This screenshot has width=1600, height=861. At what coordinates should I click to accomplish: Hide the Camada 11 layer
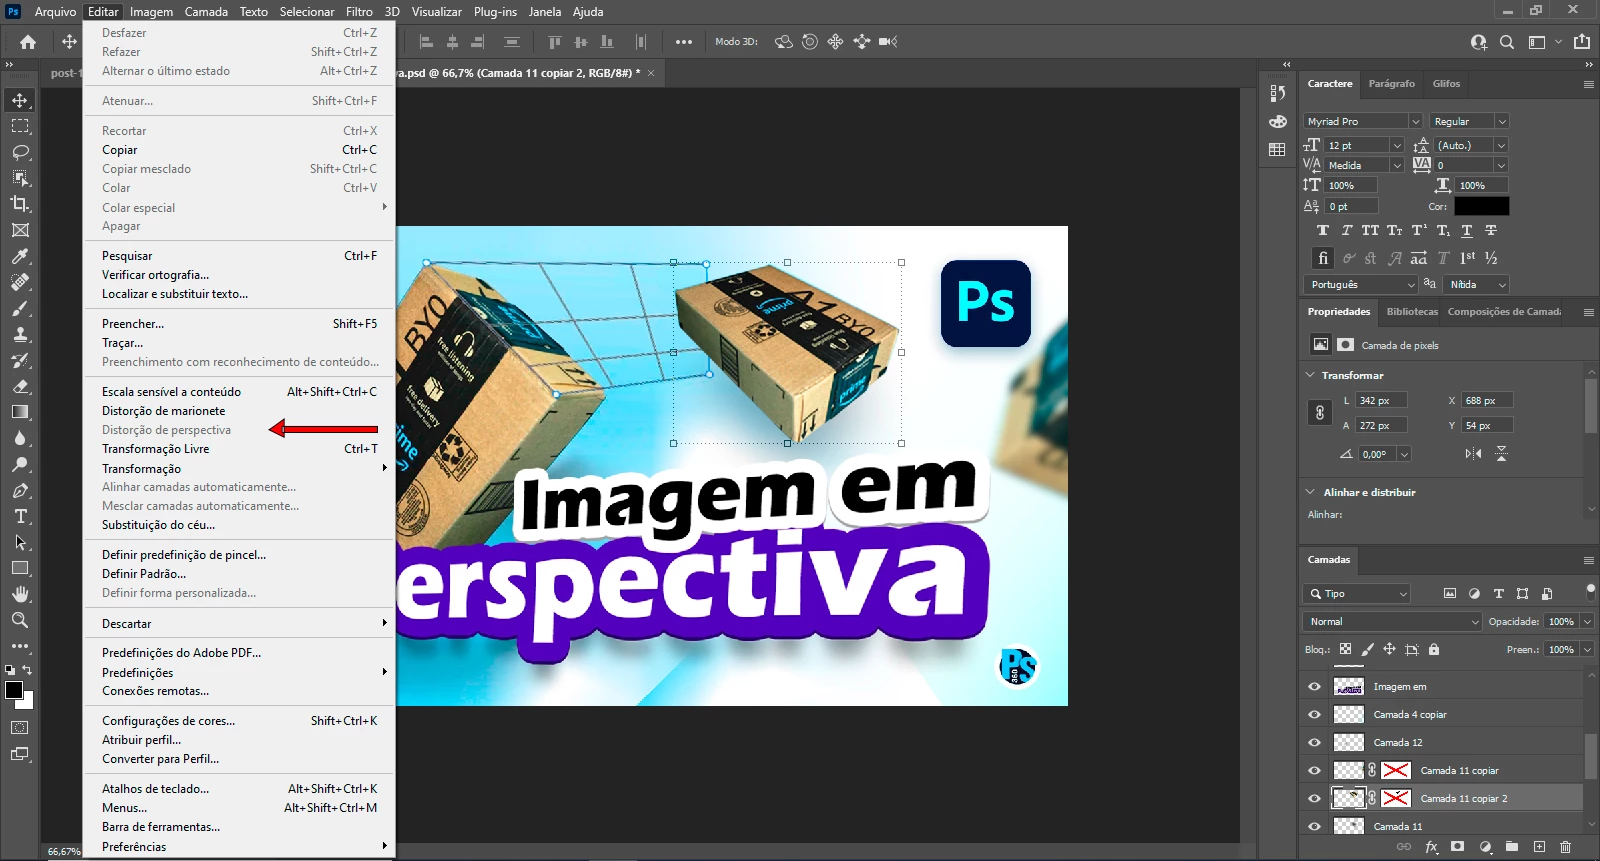(x=1314, y=827)
